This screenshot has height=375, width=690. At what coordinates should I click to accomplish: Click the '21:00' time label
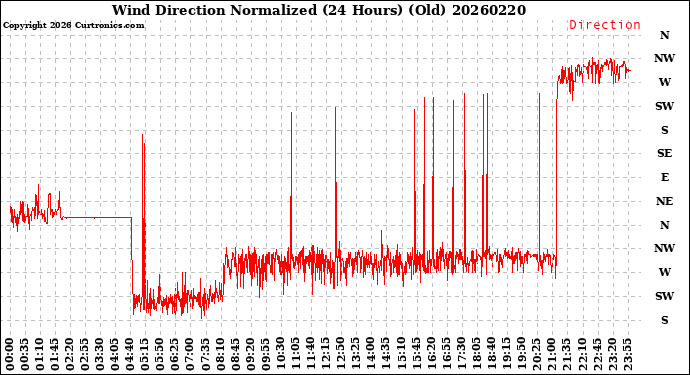click(x=552, y=355)
